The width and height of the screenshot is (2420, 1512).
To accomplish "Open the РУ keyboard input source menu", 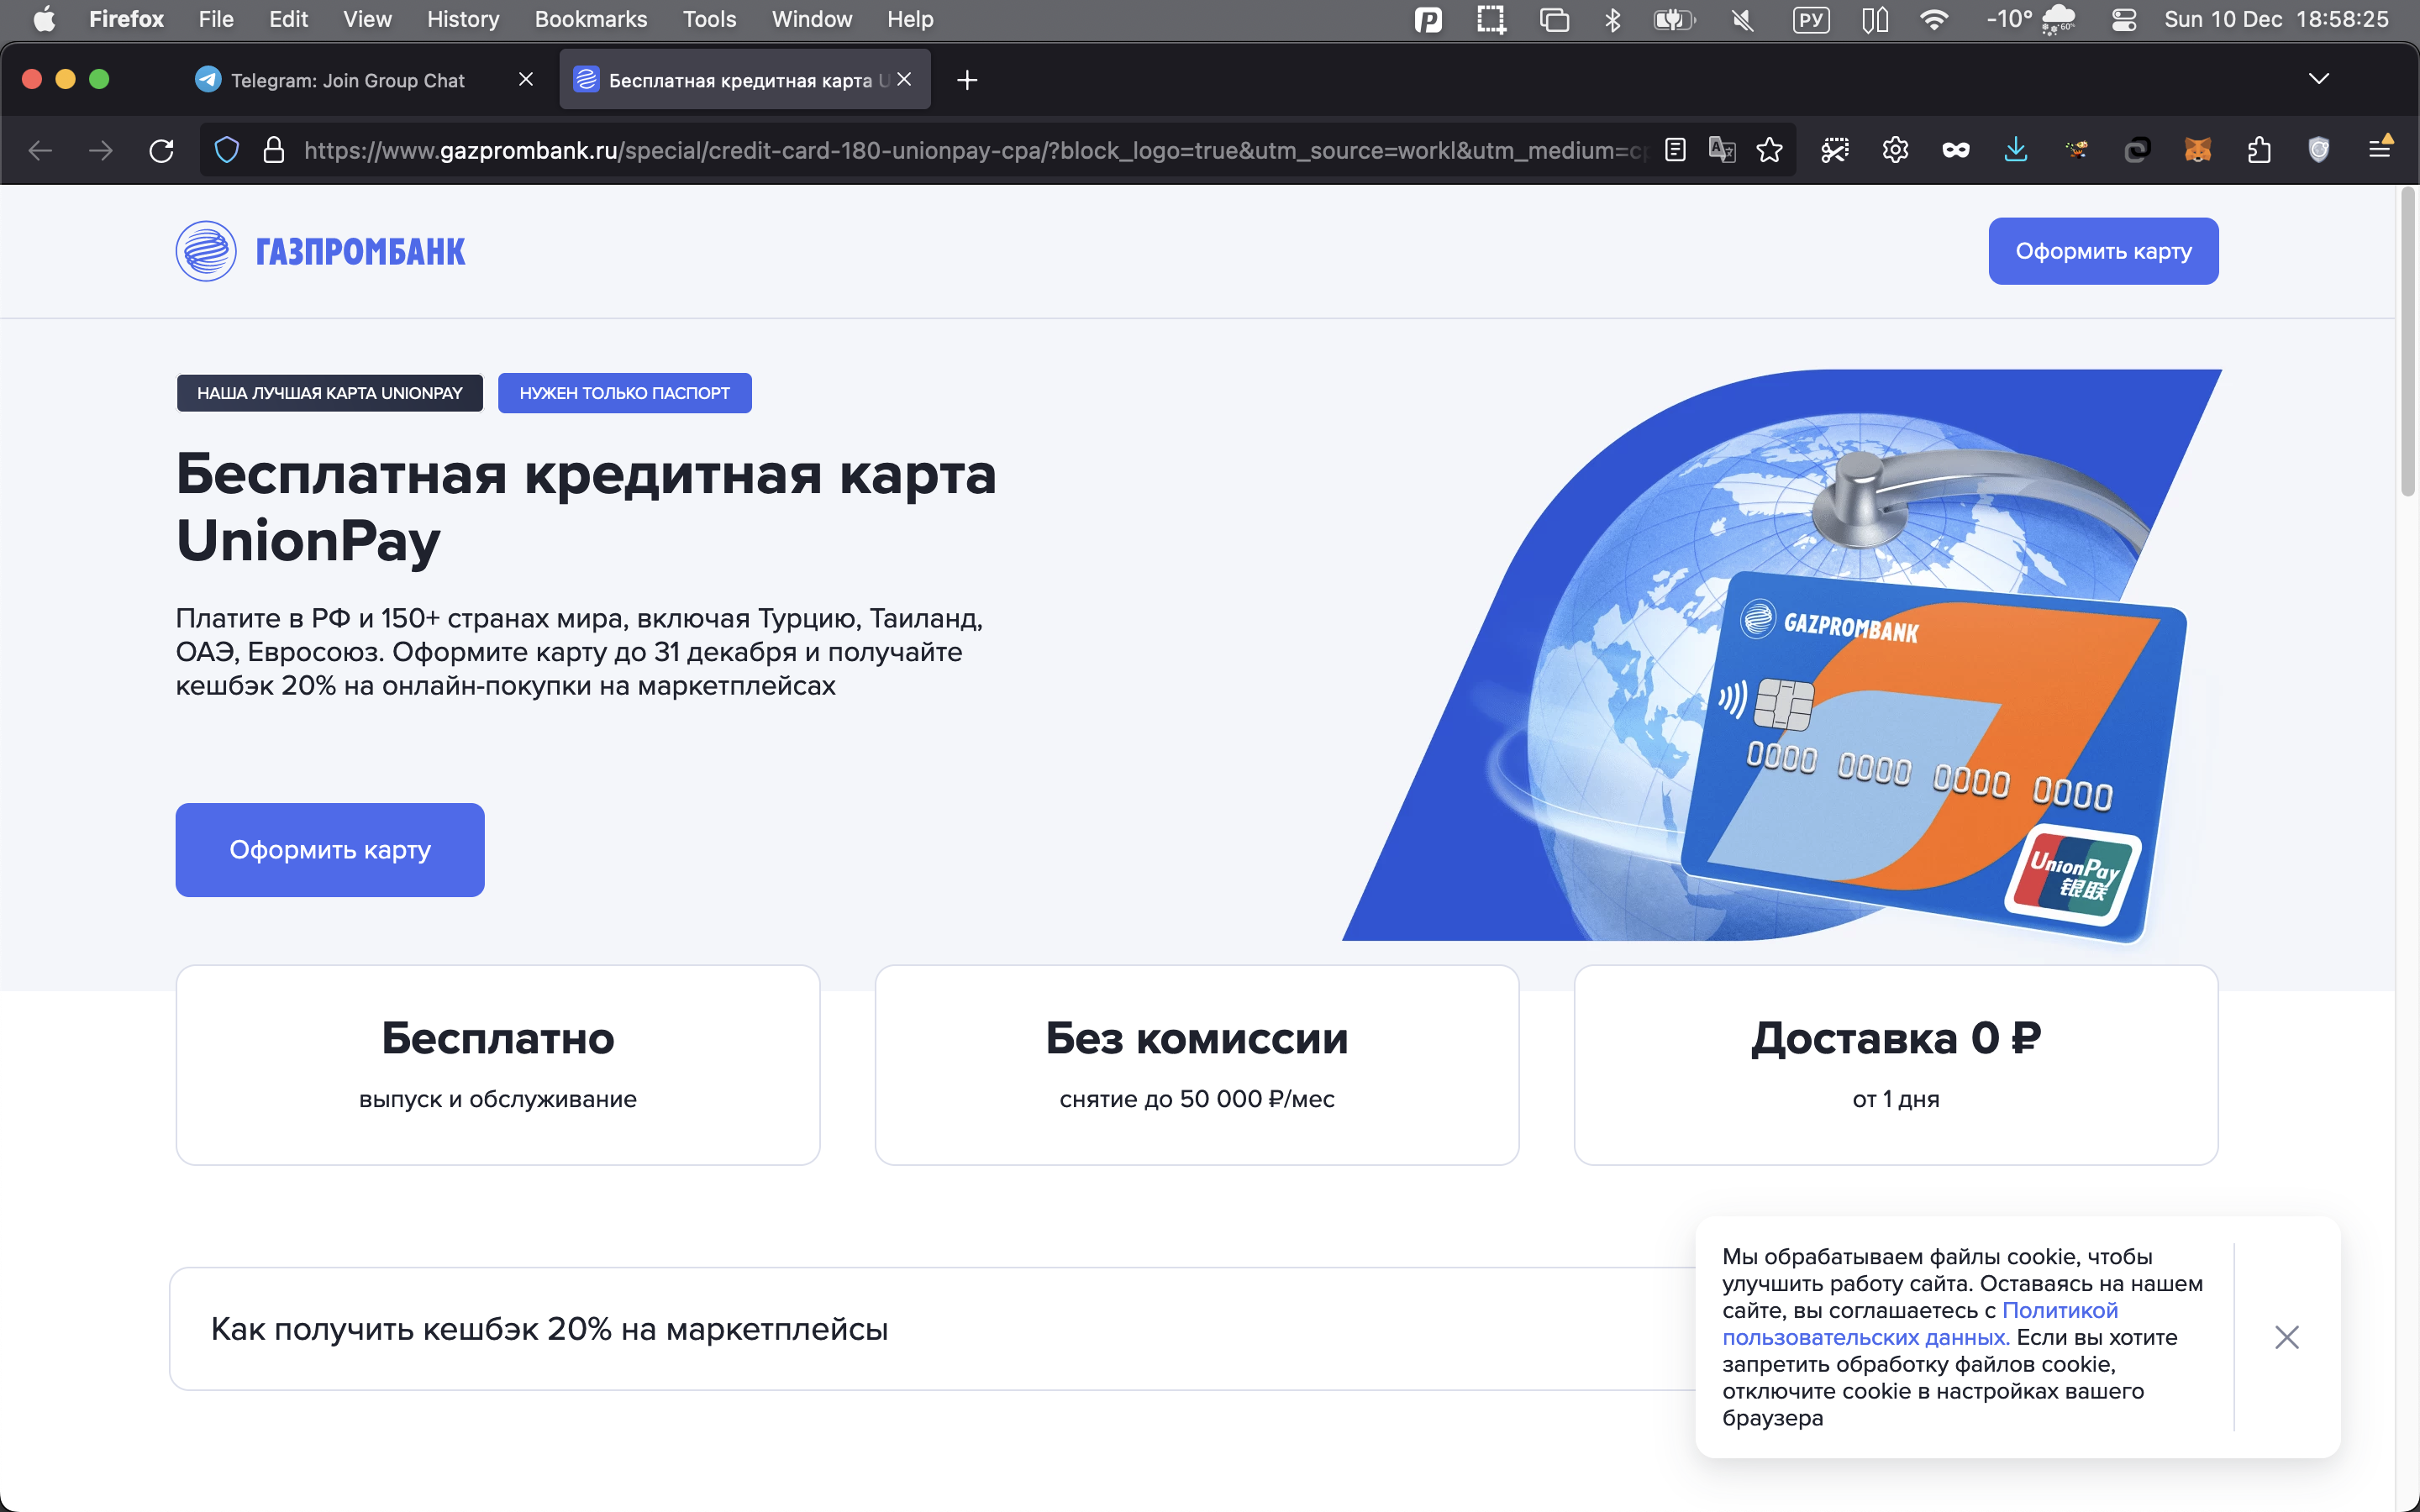I will tap(1811, 19).
